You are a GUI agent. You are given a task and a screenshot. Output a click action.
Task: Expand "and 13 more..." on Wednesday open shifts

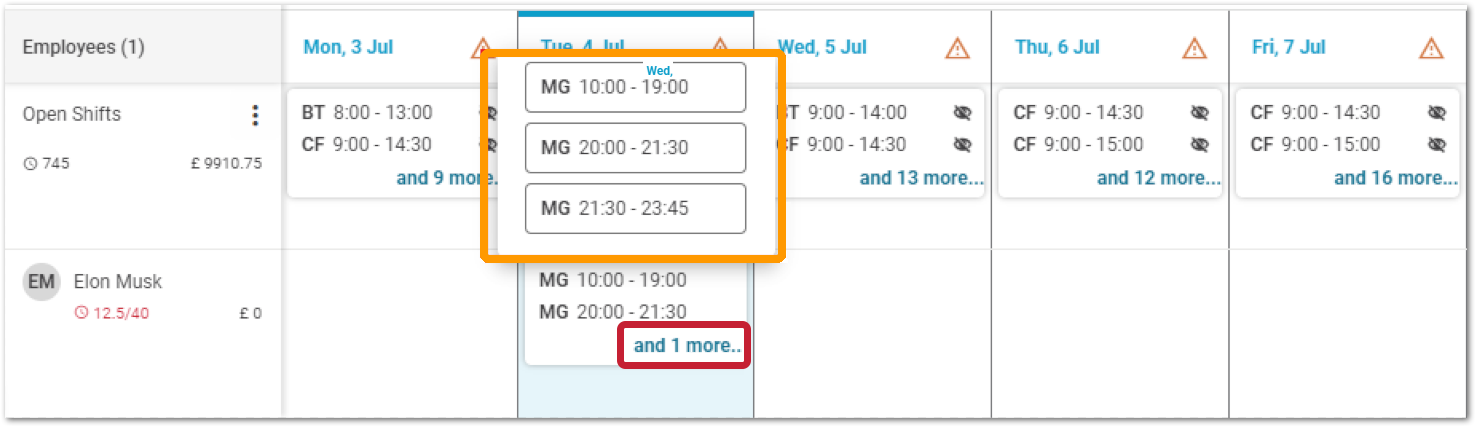point(921,178)
